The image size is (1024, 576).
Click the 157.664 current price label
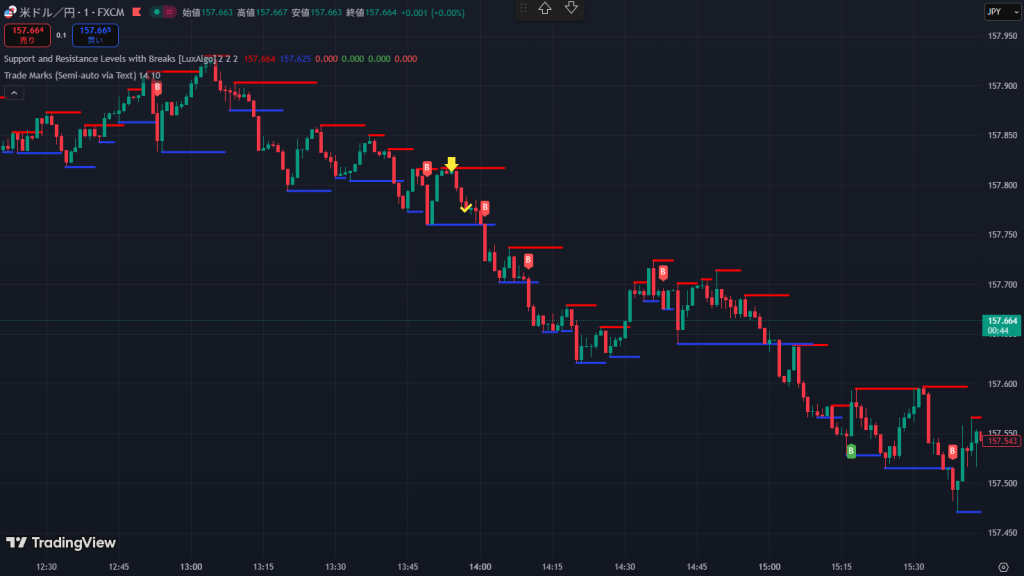coord(1001,321)
